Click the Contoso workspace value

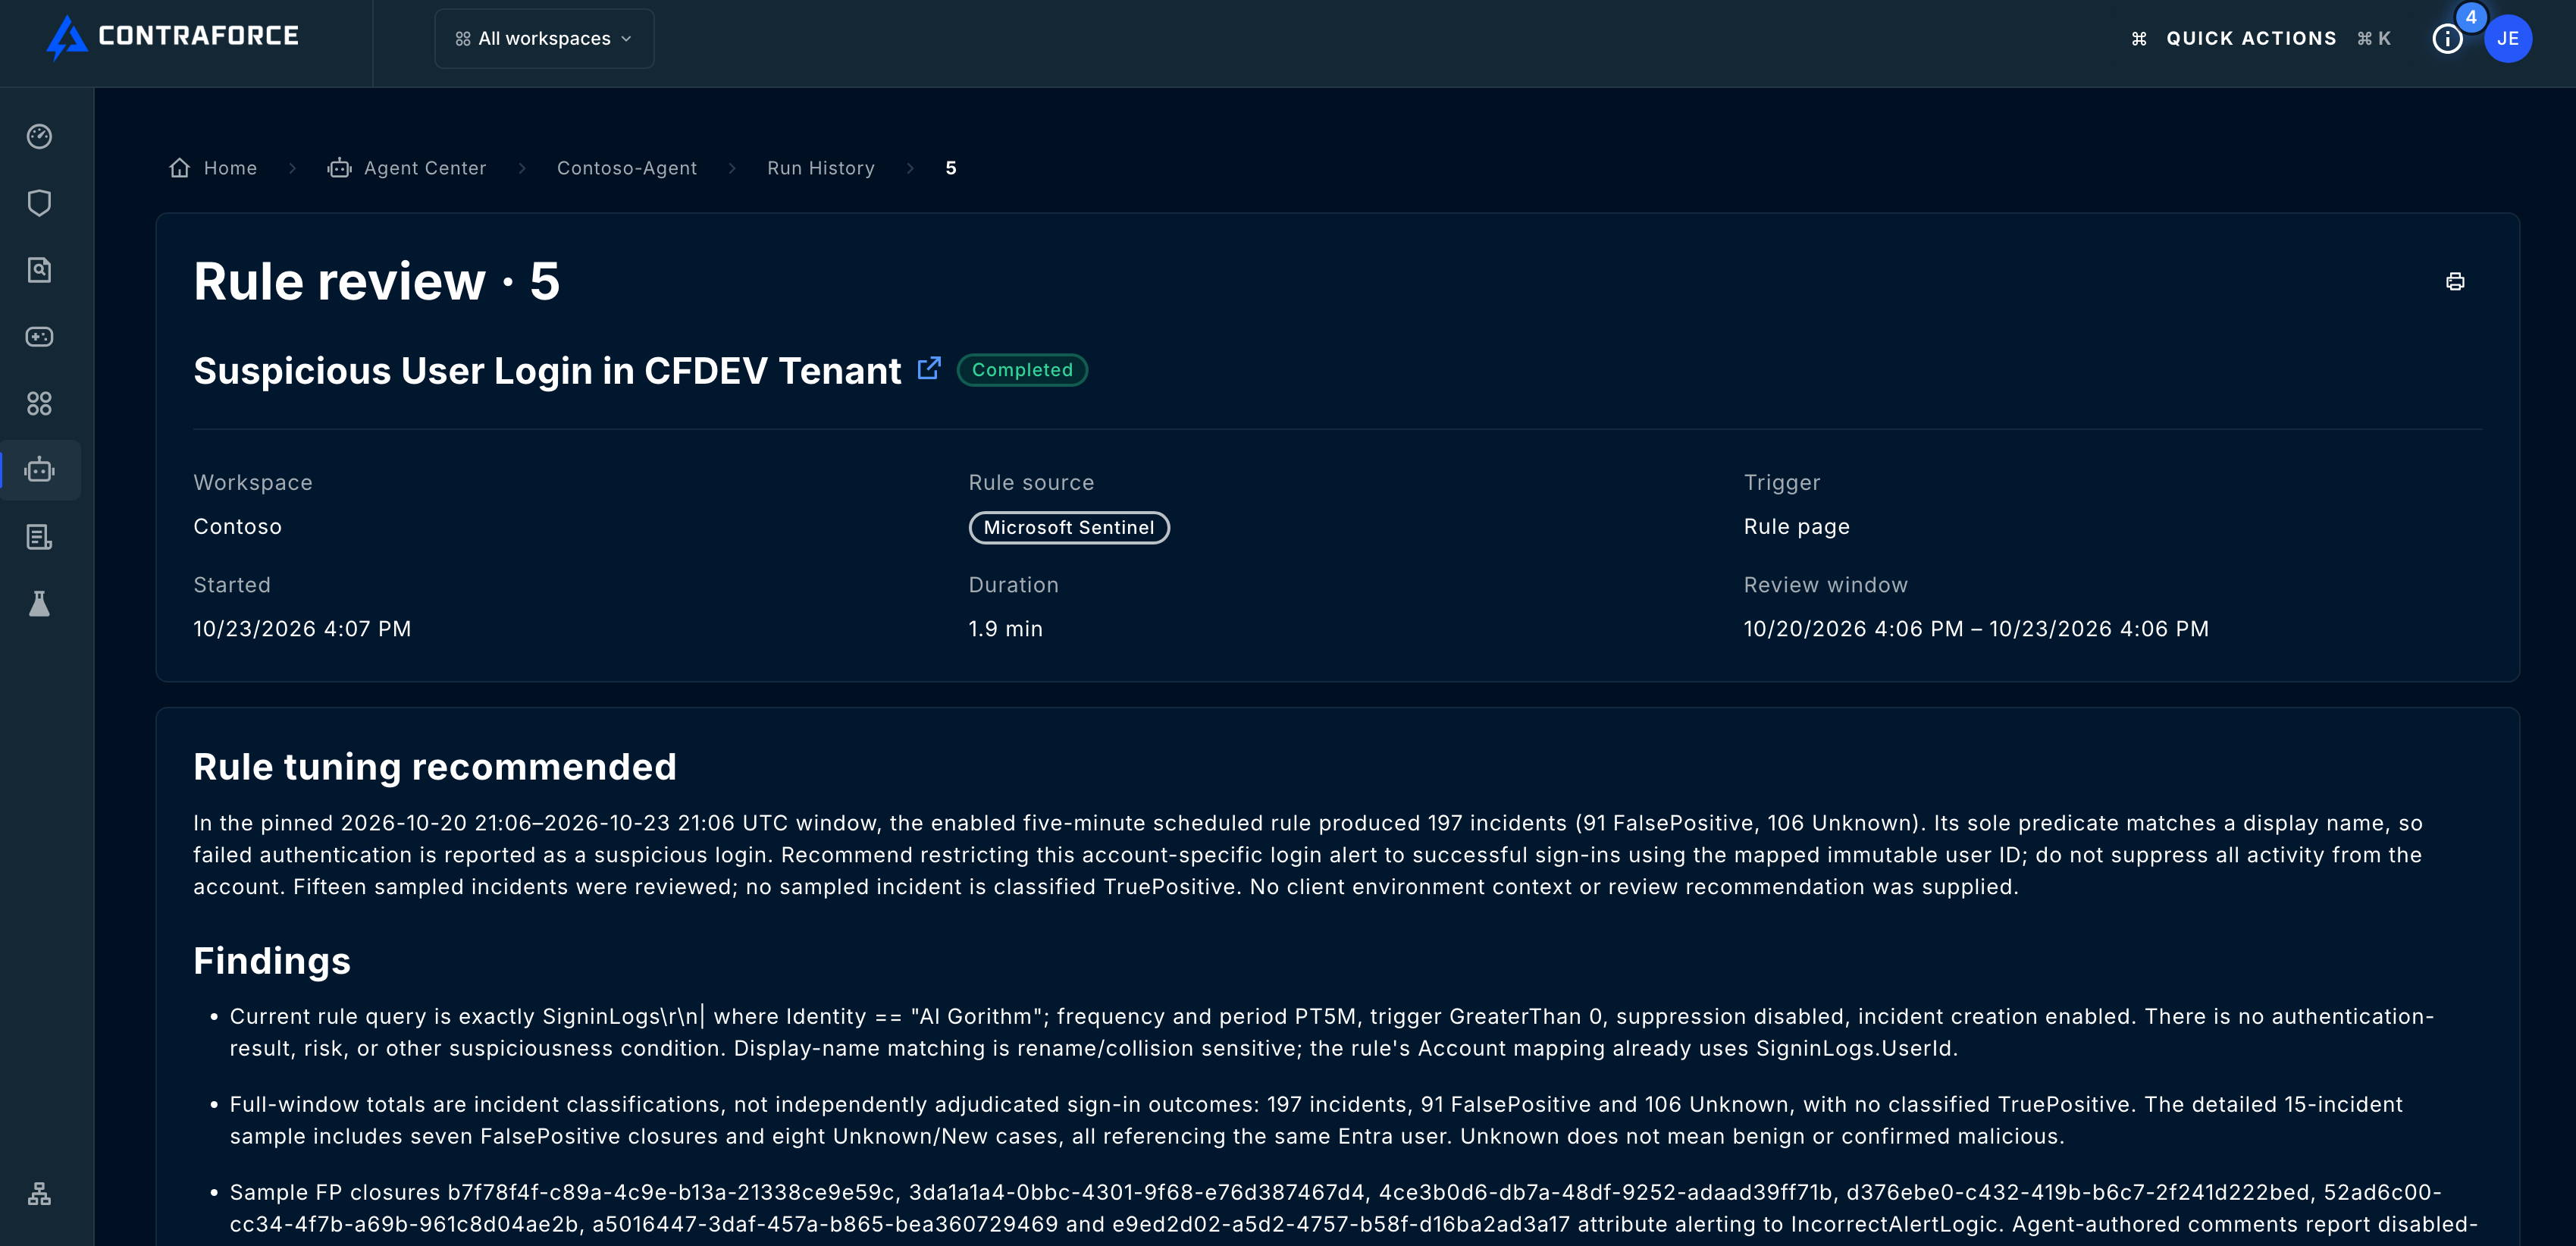[237, 527]
